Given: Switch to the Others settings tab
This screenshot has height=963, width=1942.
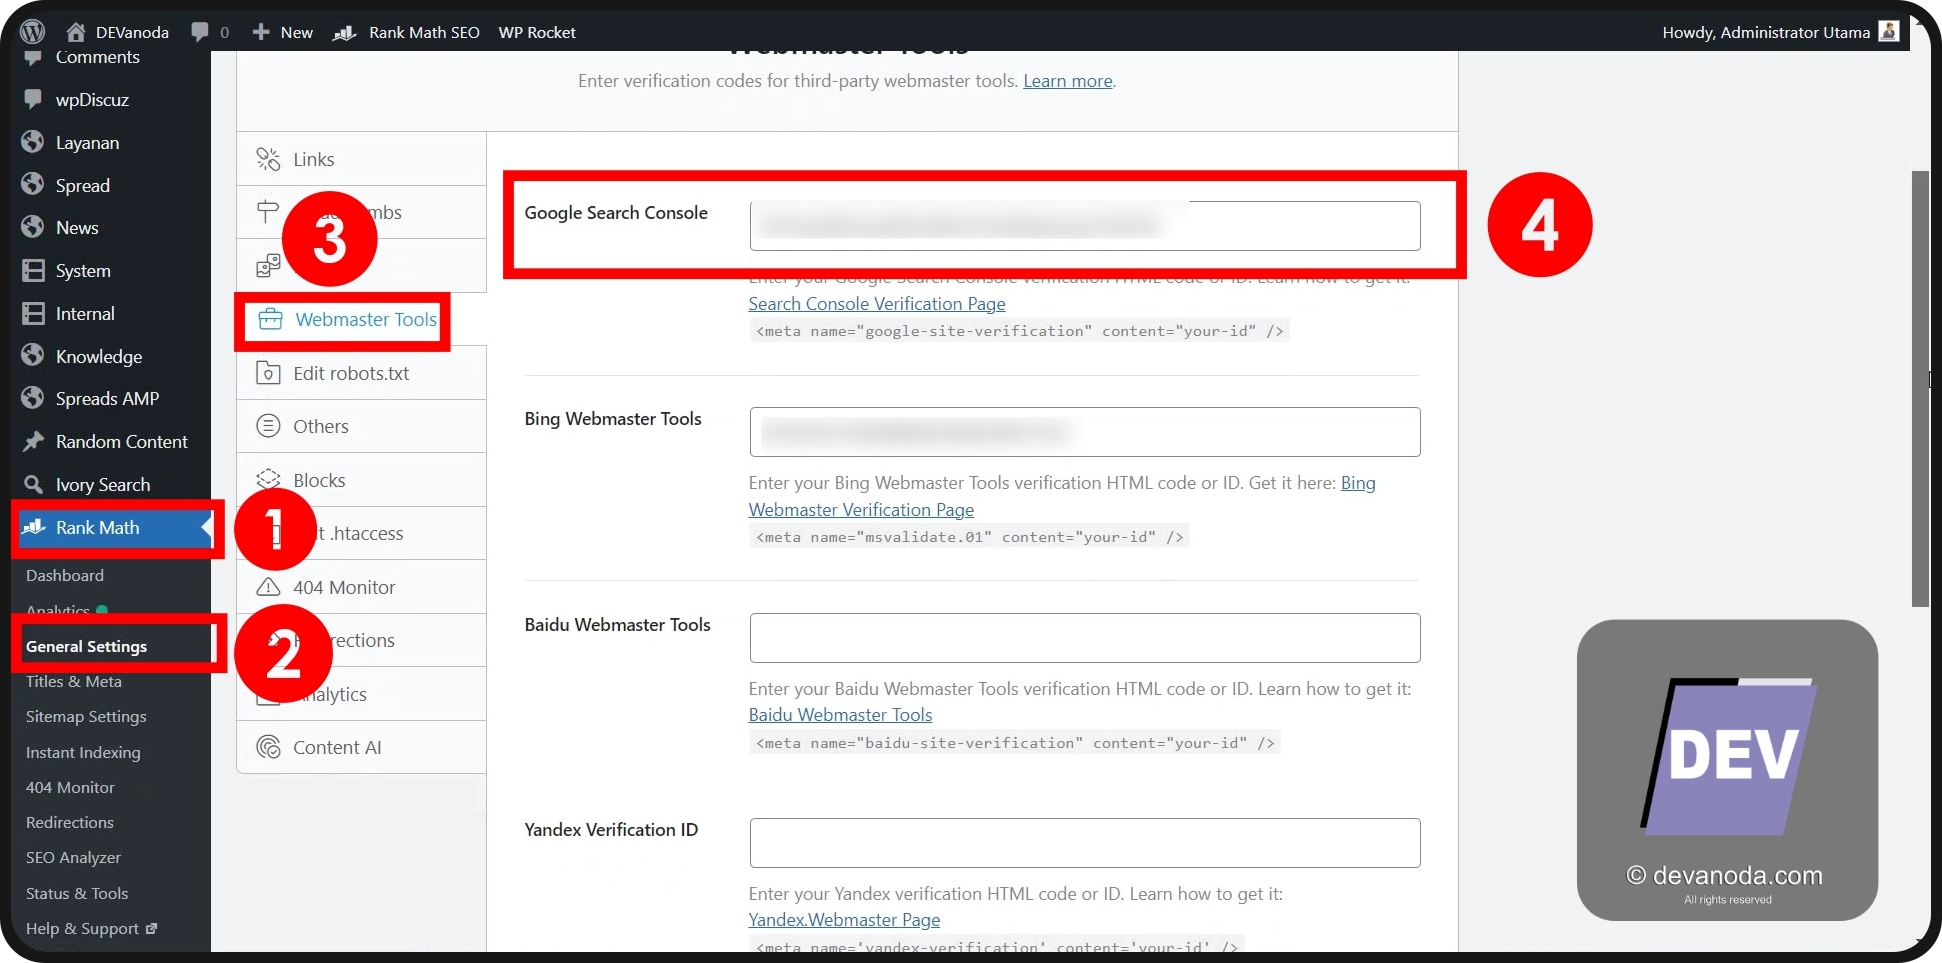Looking at the screenshot, I should (x=361, y=426).
